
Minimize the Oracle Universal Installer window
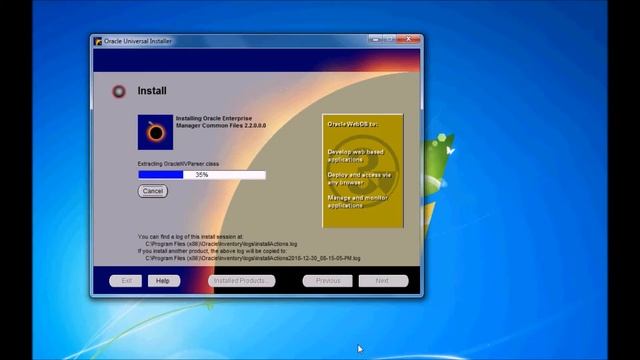(376, 39)
